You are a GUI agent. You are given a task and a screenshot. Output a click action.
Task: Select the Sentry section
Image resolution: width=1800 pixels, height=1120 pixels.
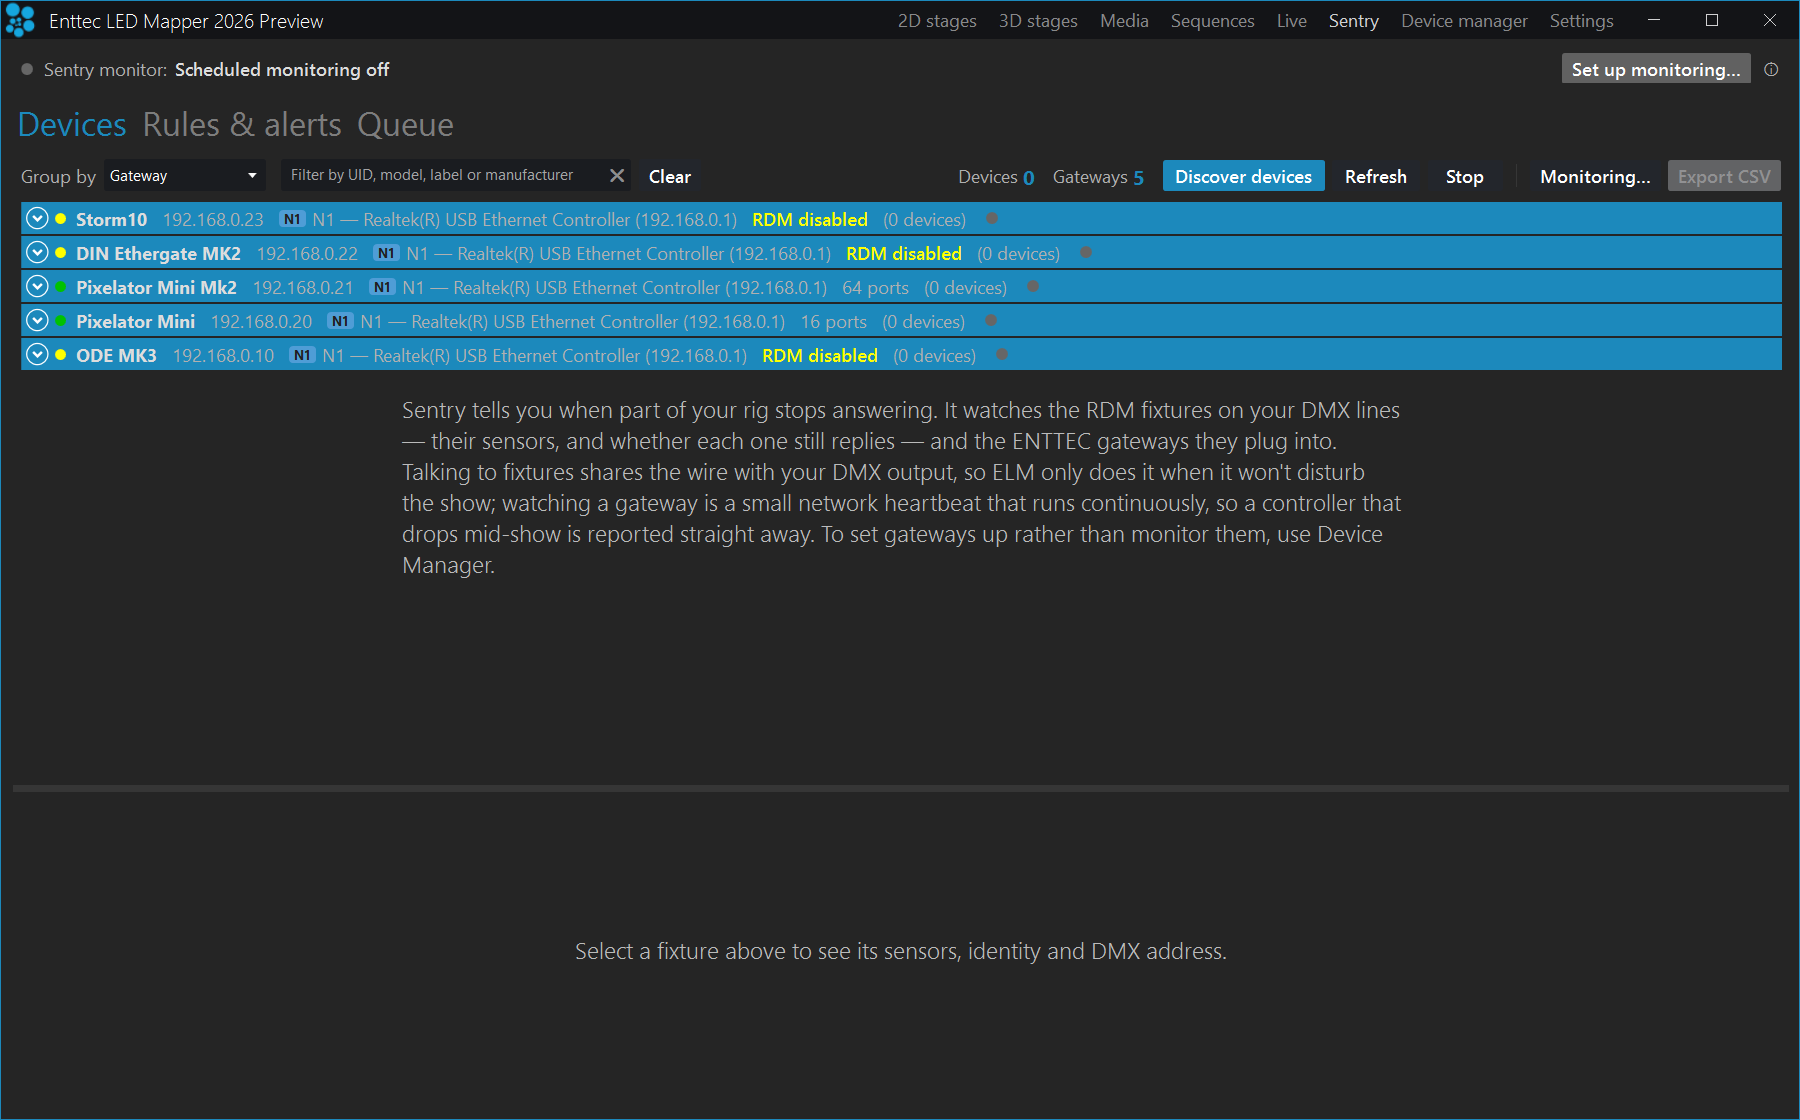pos(1353,21)
